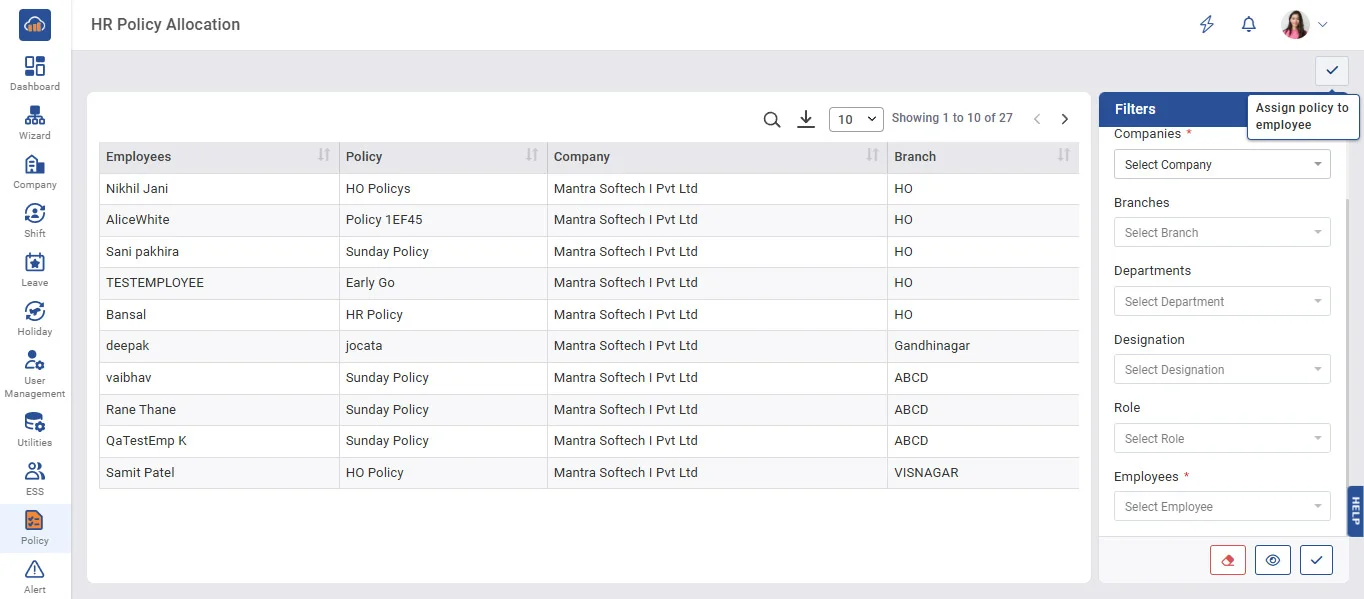
Task: Expand the Select Company dropdown
Action: (x=1221, y=165)
